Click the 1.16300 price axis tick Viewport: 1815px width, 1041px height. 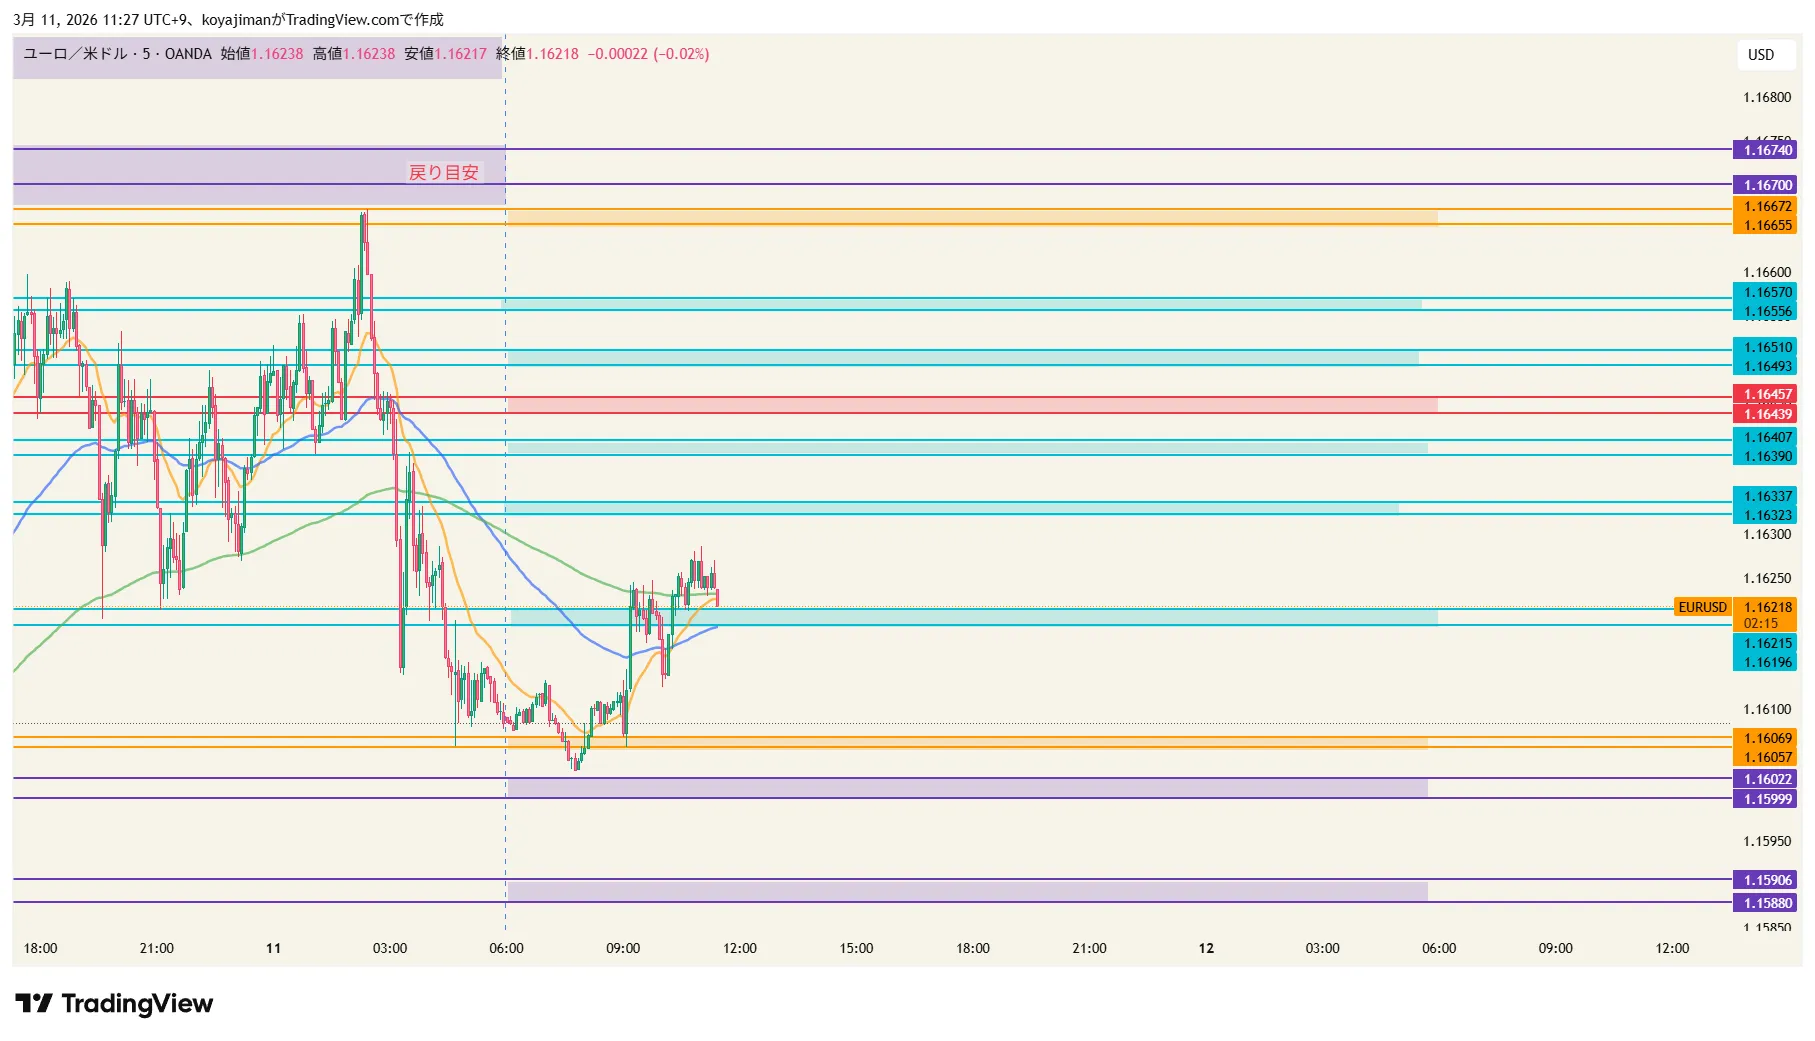1767,534
